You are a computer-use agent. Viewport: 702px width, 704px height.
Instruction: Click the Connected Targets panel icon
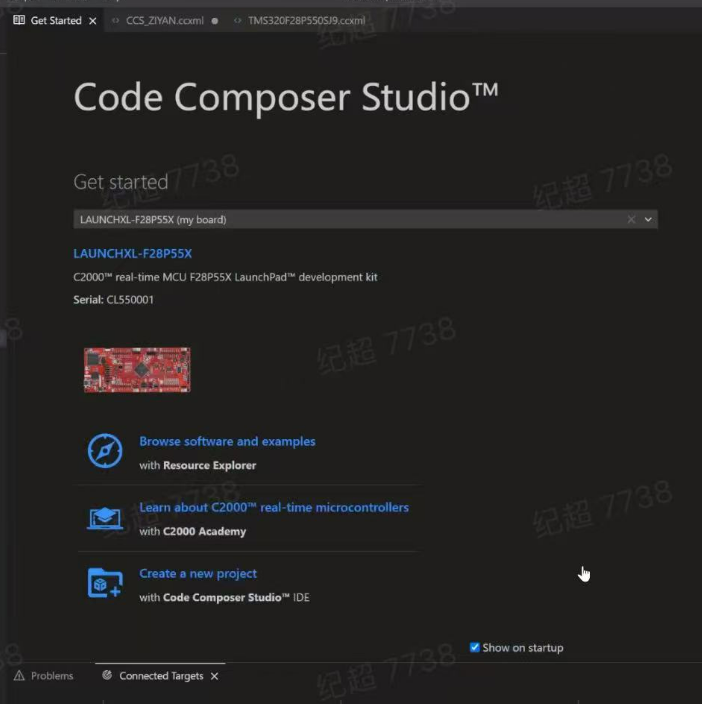[107, 675]
